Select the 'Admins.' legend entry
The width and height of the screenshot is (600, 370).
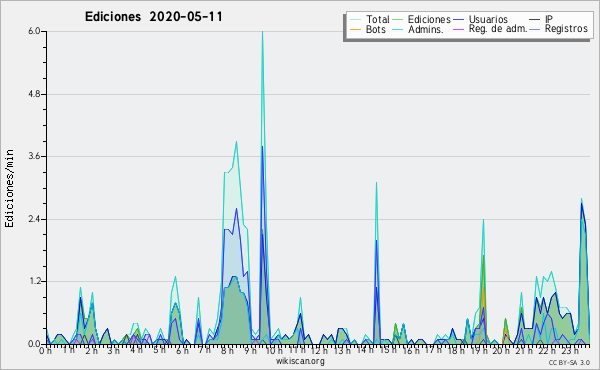(418, 29)
